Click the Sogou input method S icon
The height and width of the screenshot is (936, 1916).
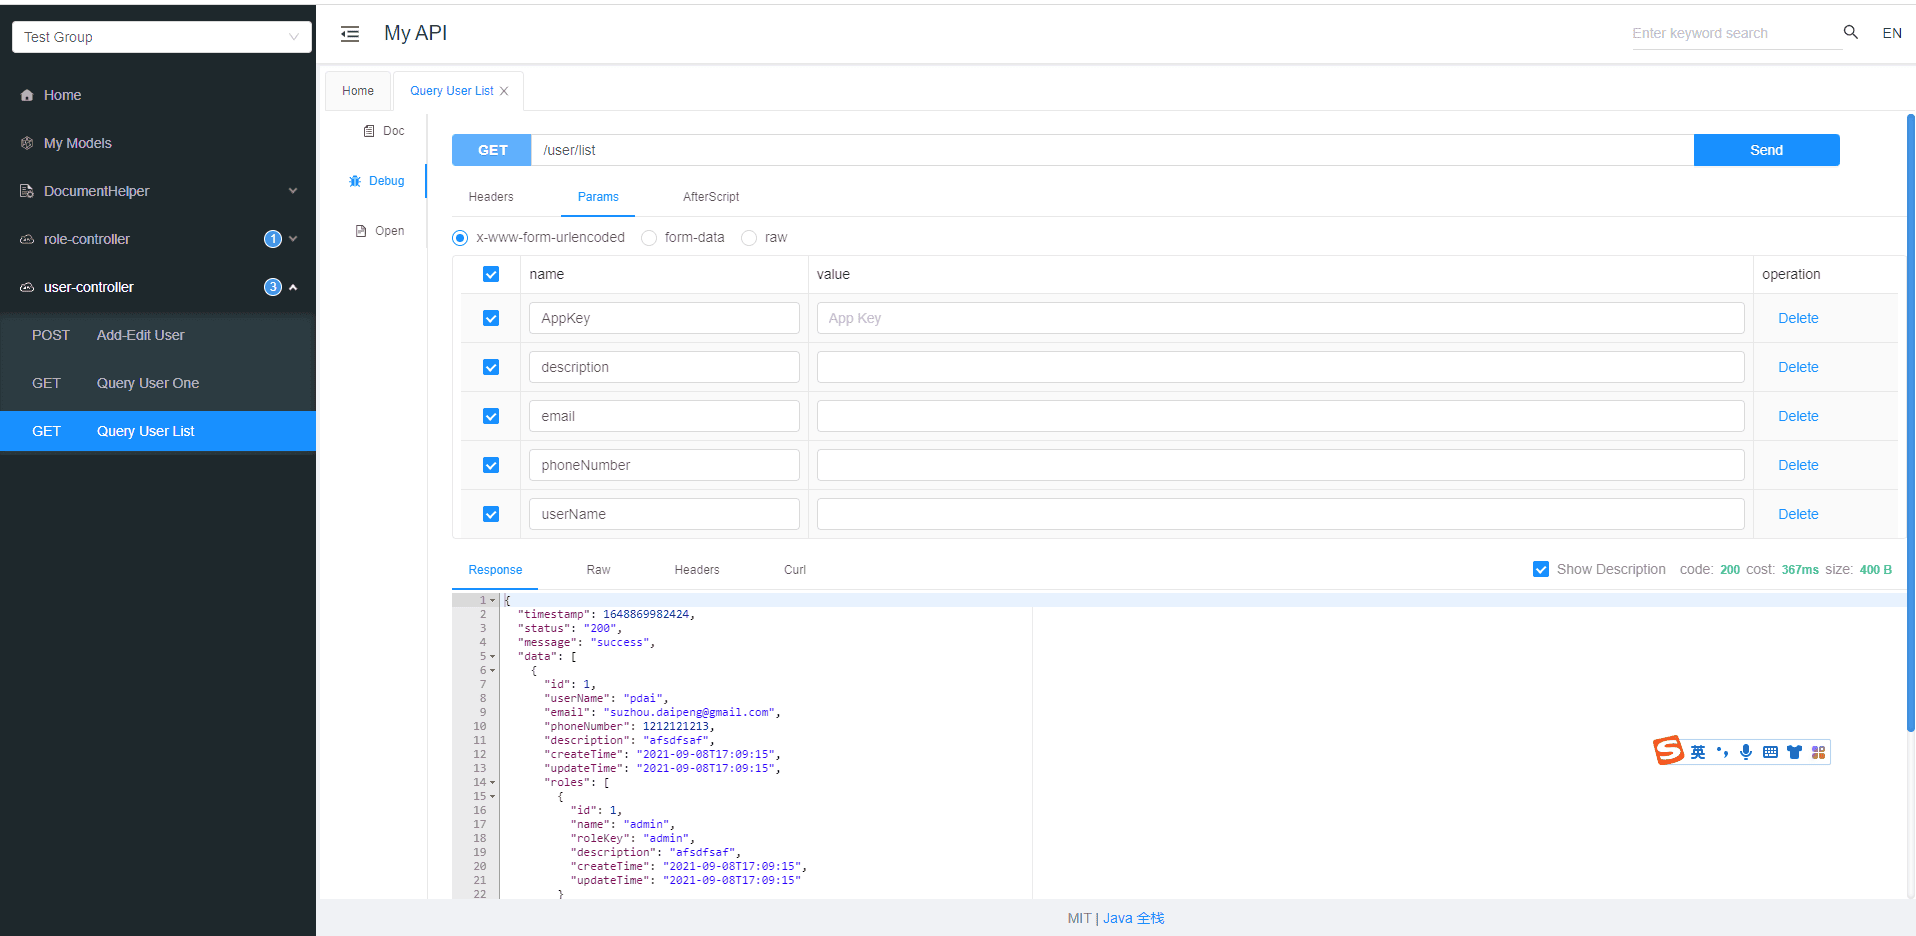coord(1667,750)
